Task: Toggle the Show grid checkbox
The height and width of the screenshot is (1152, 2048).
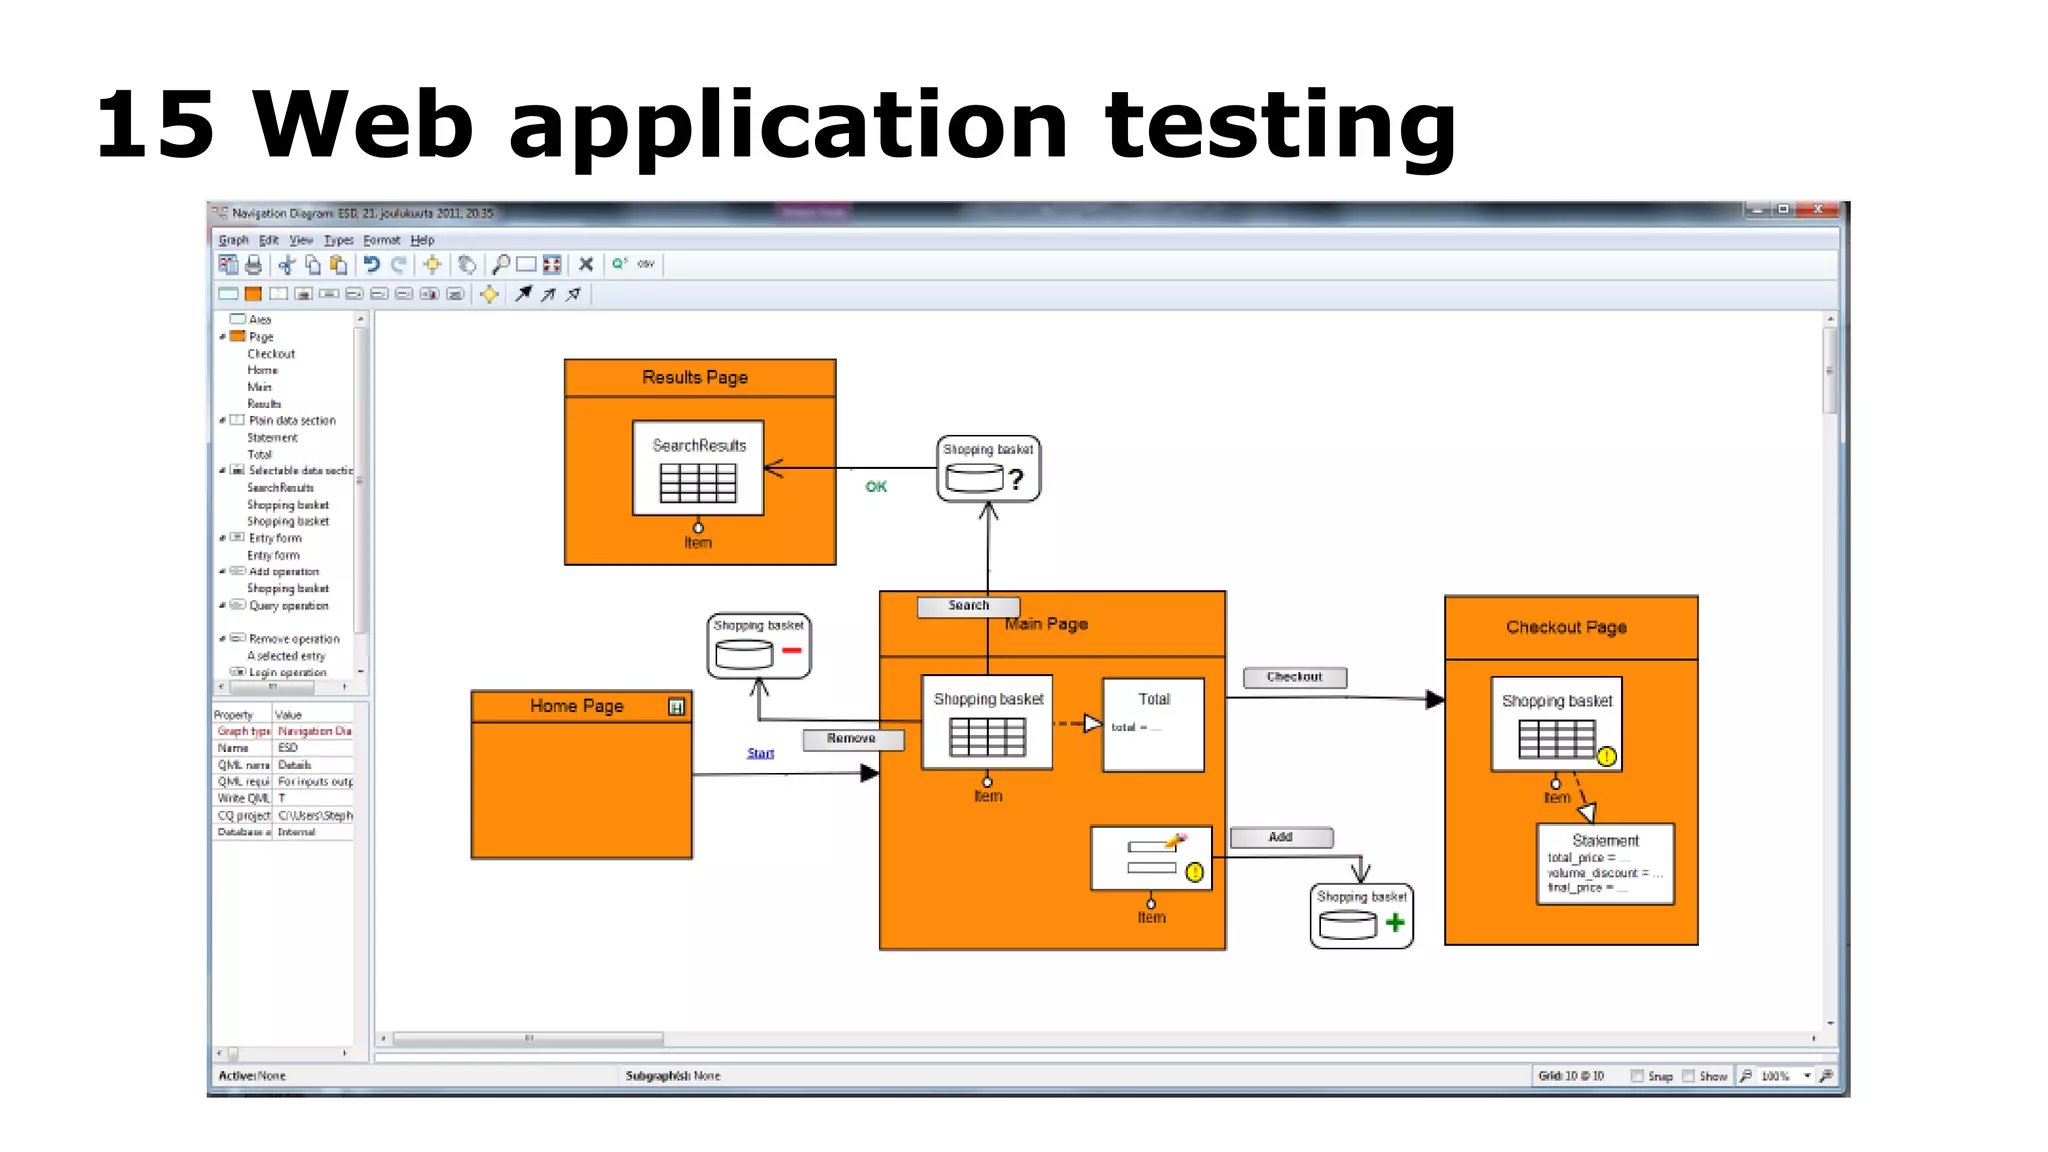Action: pos(1688,1076)
